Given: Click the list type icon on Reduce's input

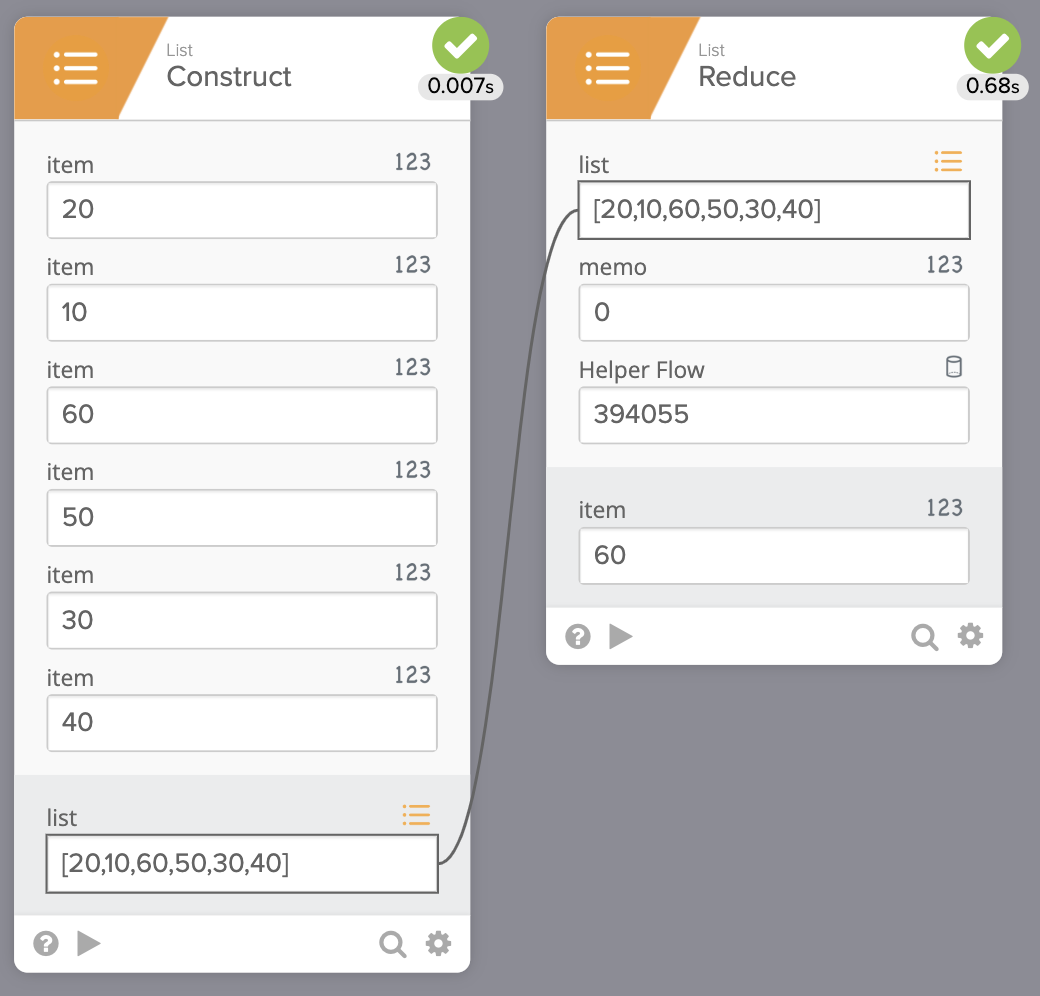Looking at the screenshot, I should 948,160.
